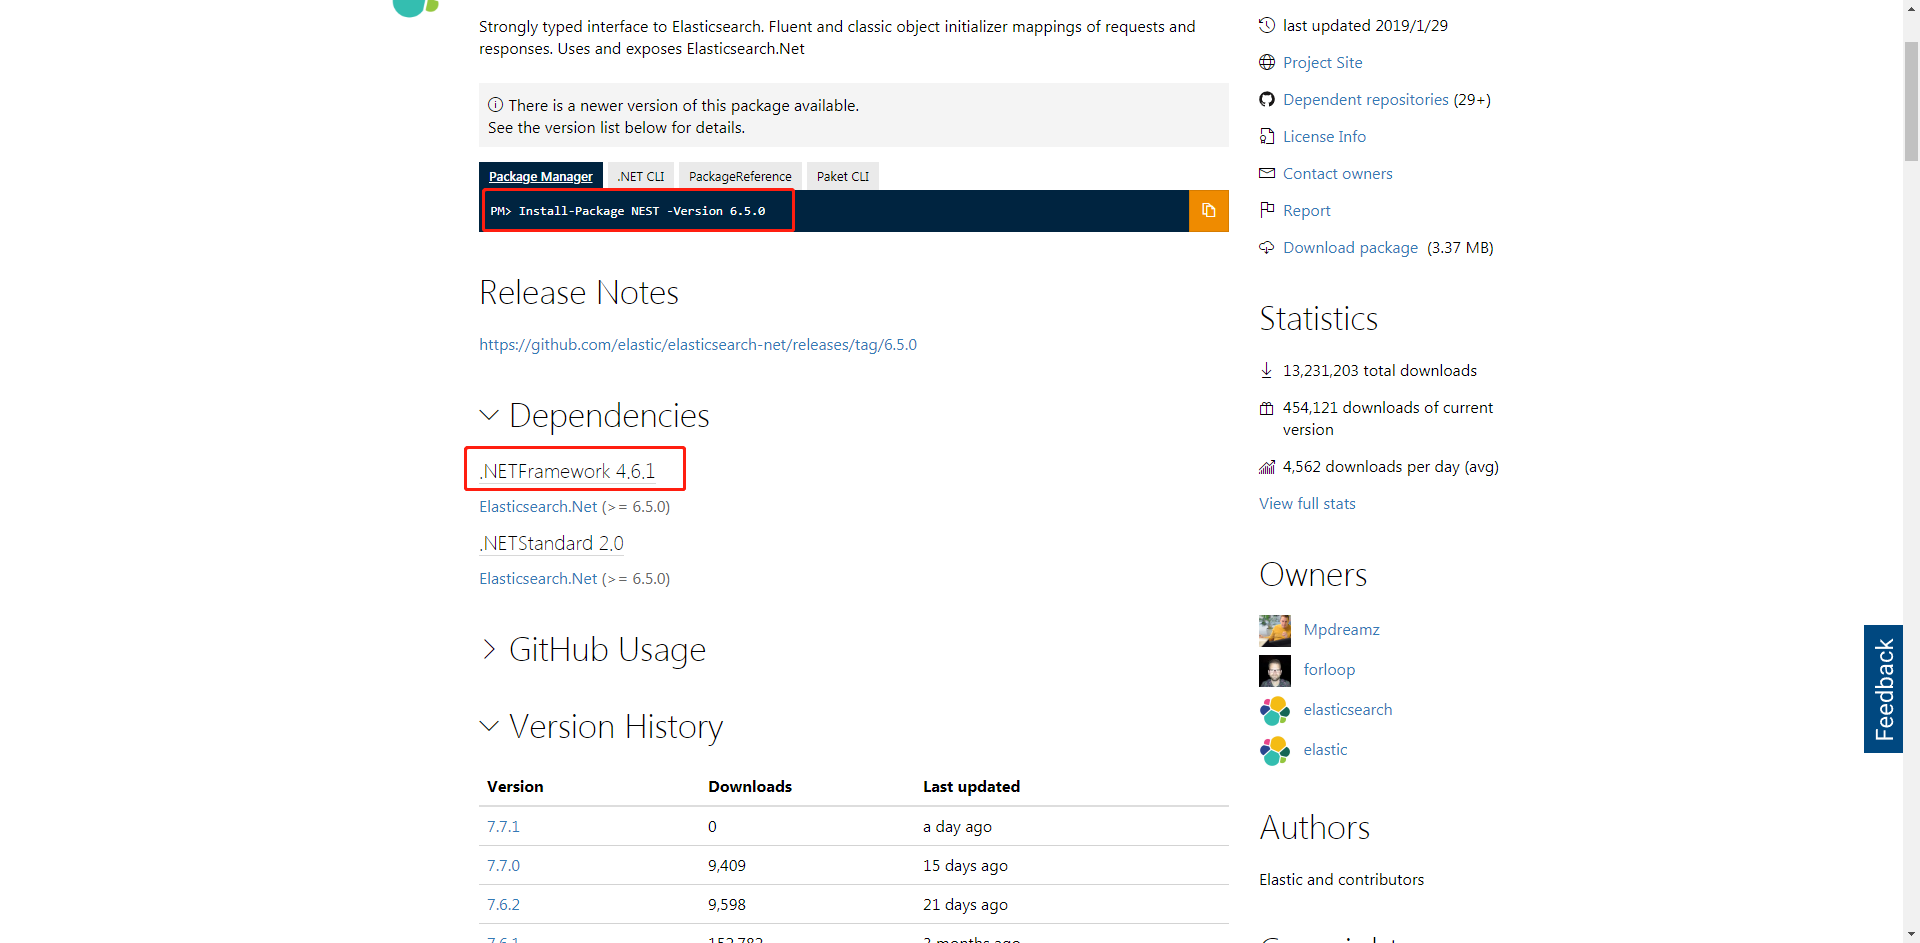
Task: Click the download icon beside Download package
Action: pyautogui.click(x=1266, y=247)
